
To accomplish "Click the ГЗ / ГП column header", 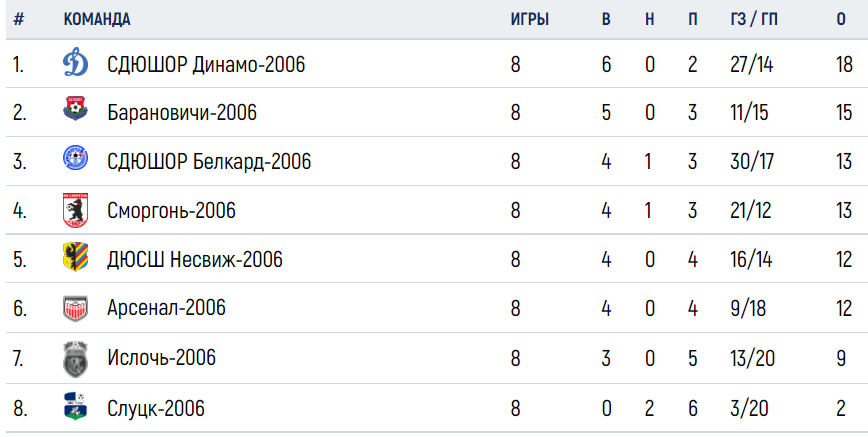I will pyautogui.click(x=754, y=19).
